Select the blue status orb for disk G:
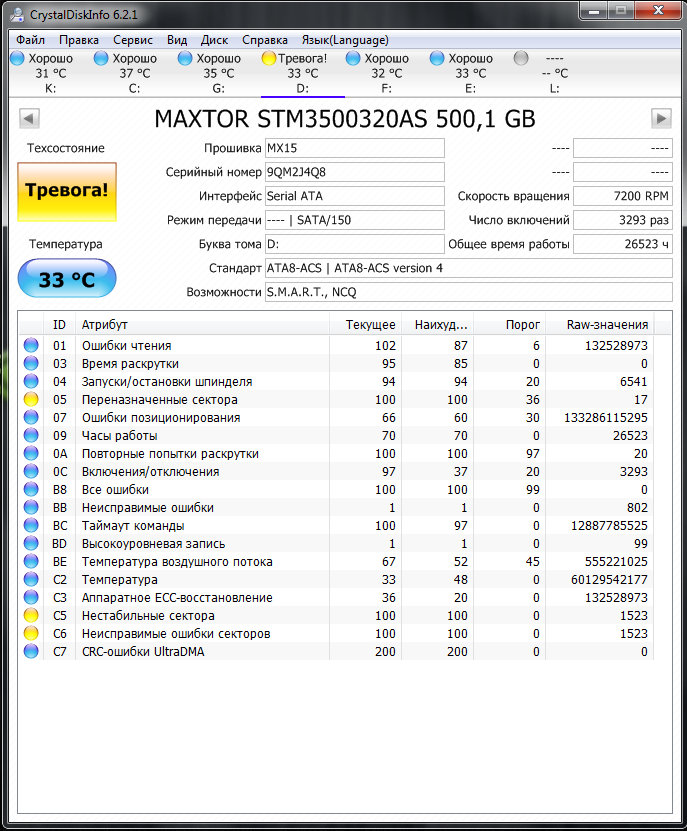Screen dimensions: 687x831 185,58
